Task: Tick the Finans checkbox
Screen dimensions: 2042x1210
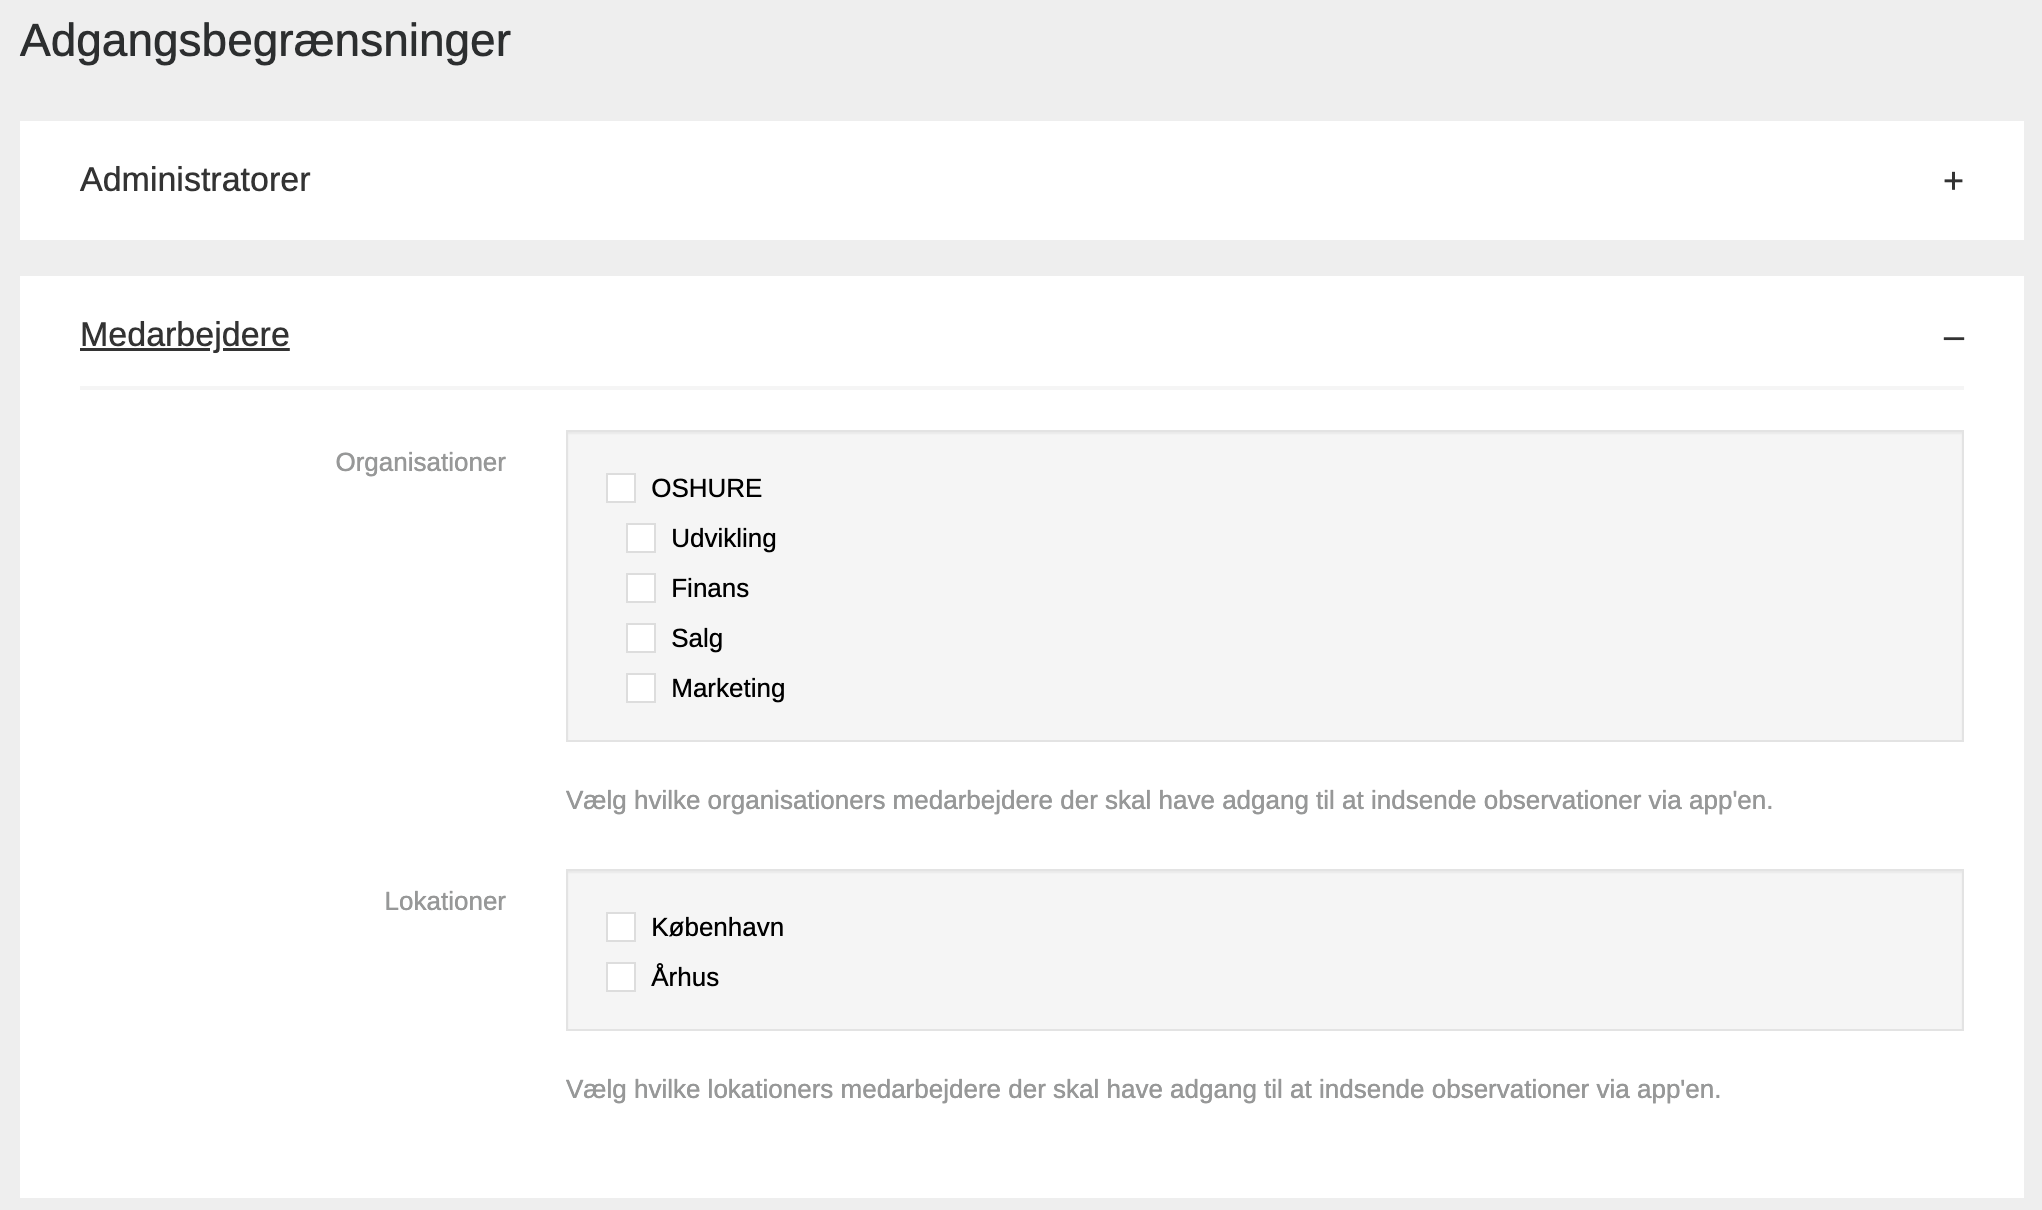Action: 641,588
